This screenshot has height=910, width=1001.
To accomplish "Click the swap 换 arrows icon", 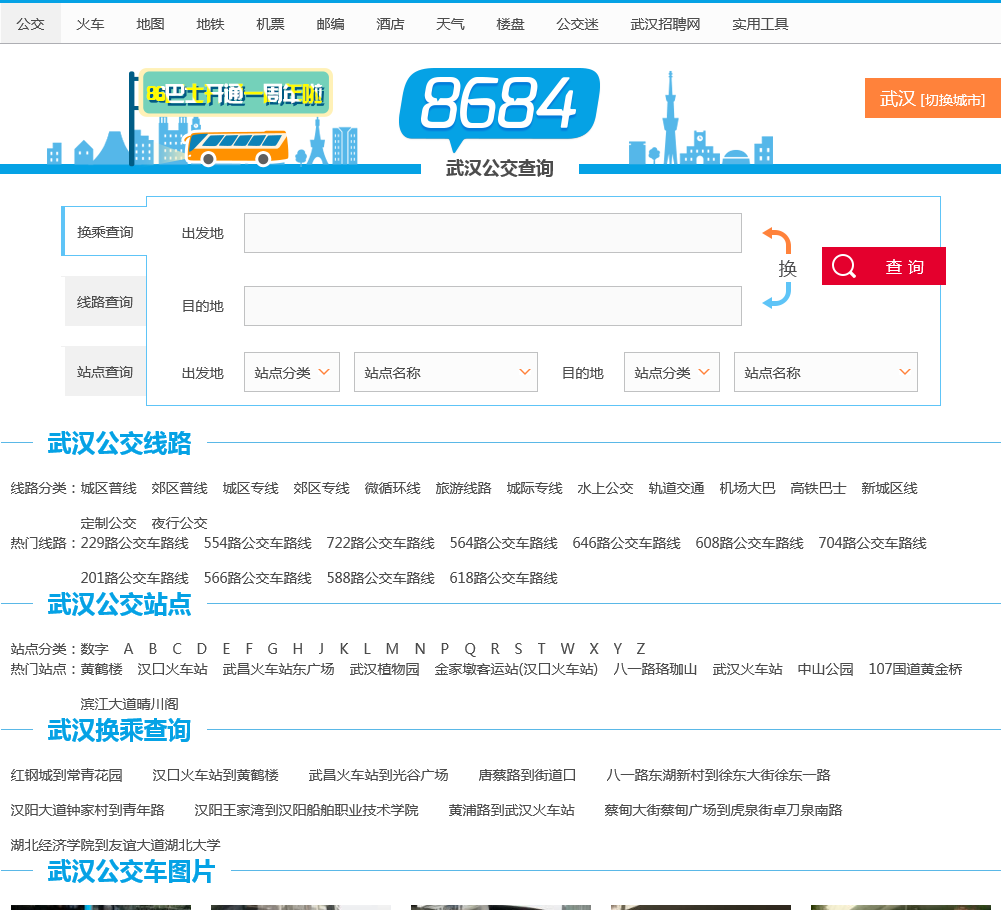I will (778, 268).
